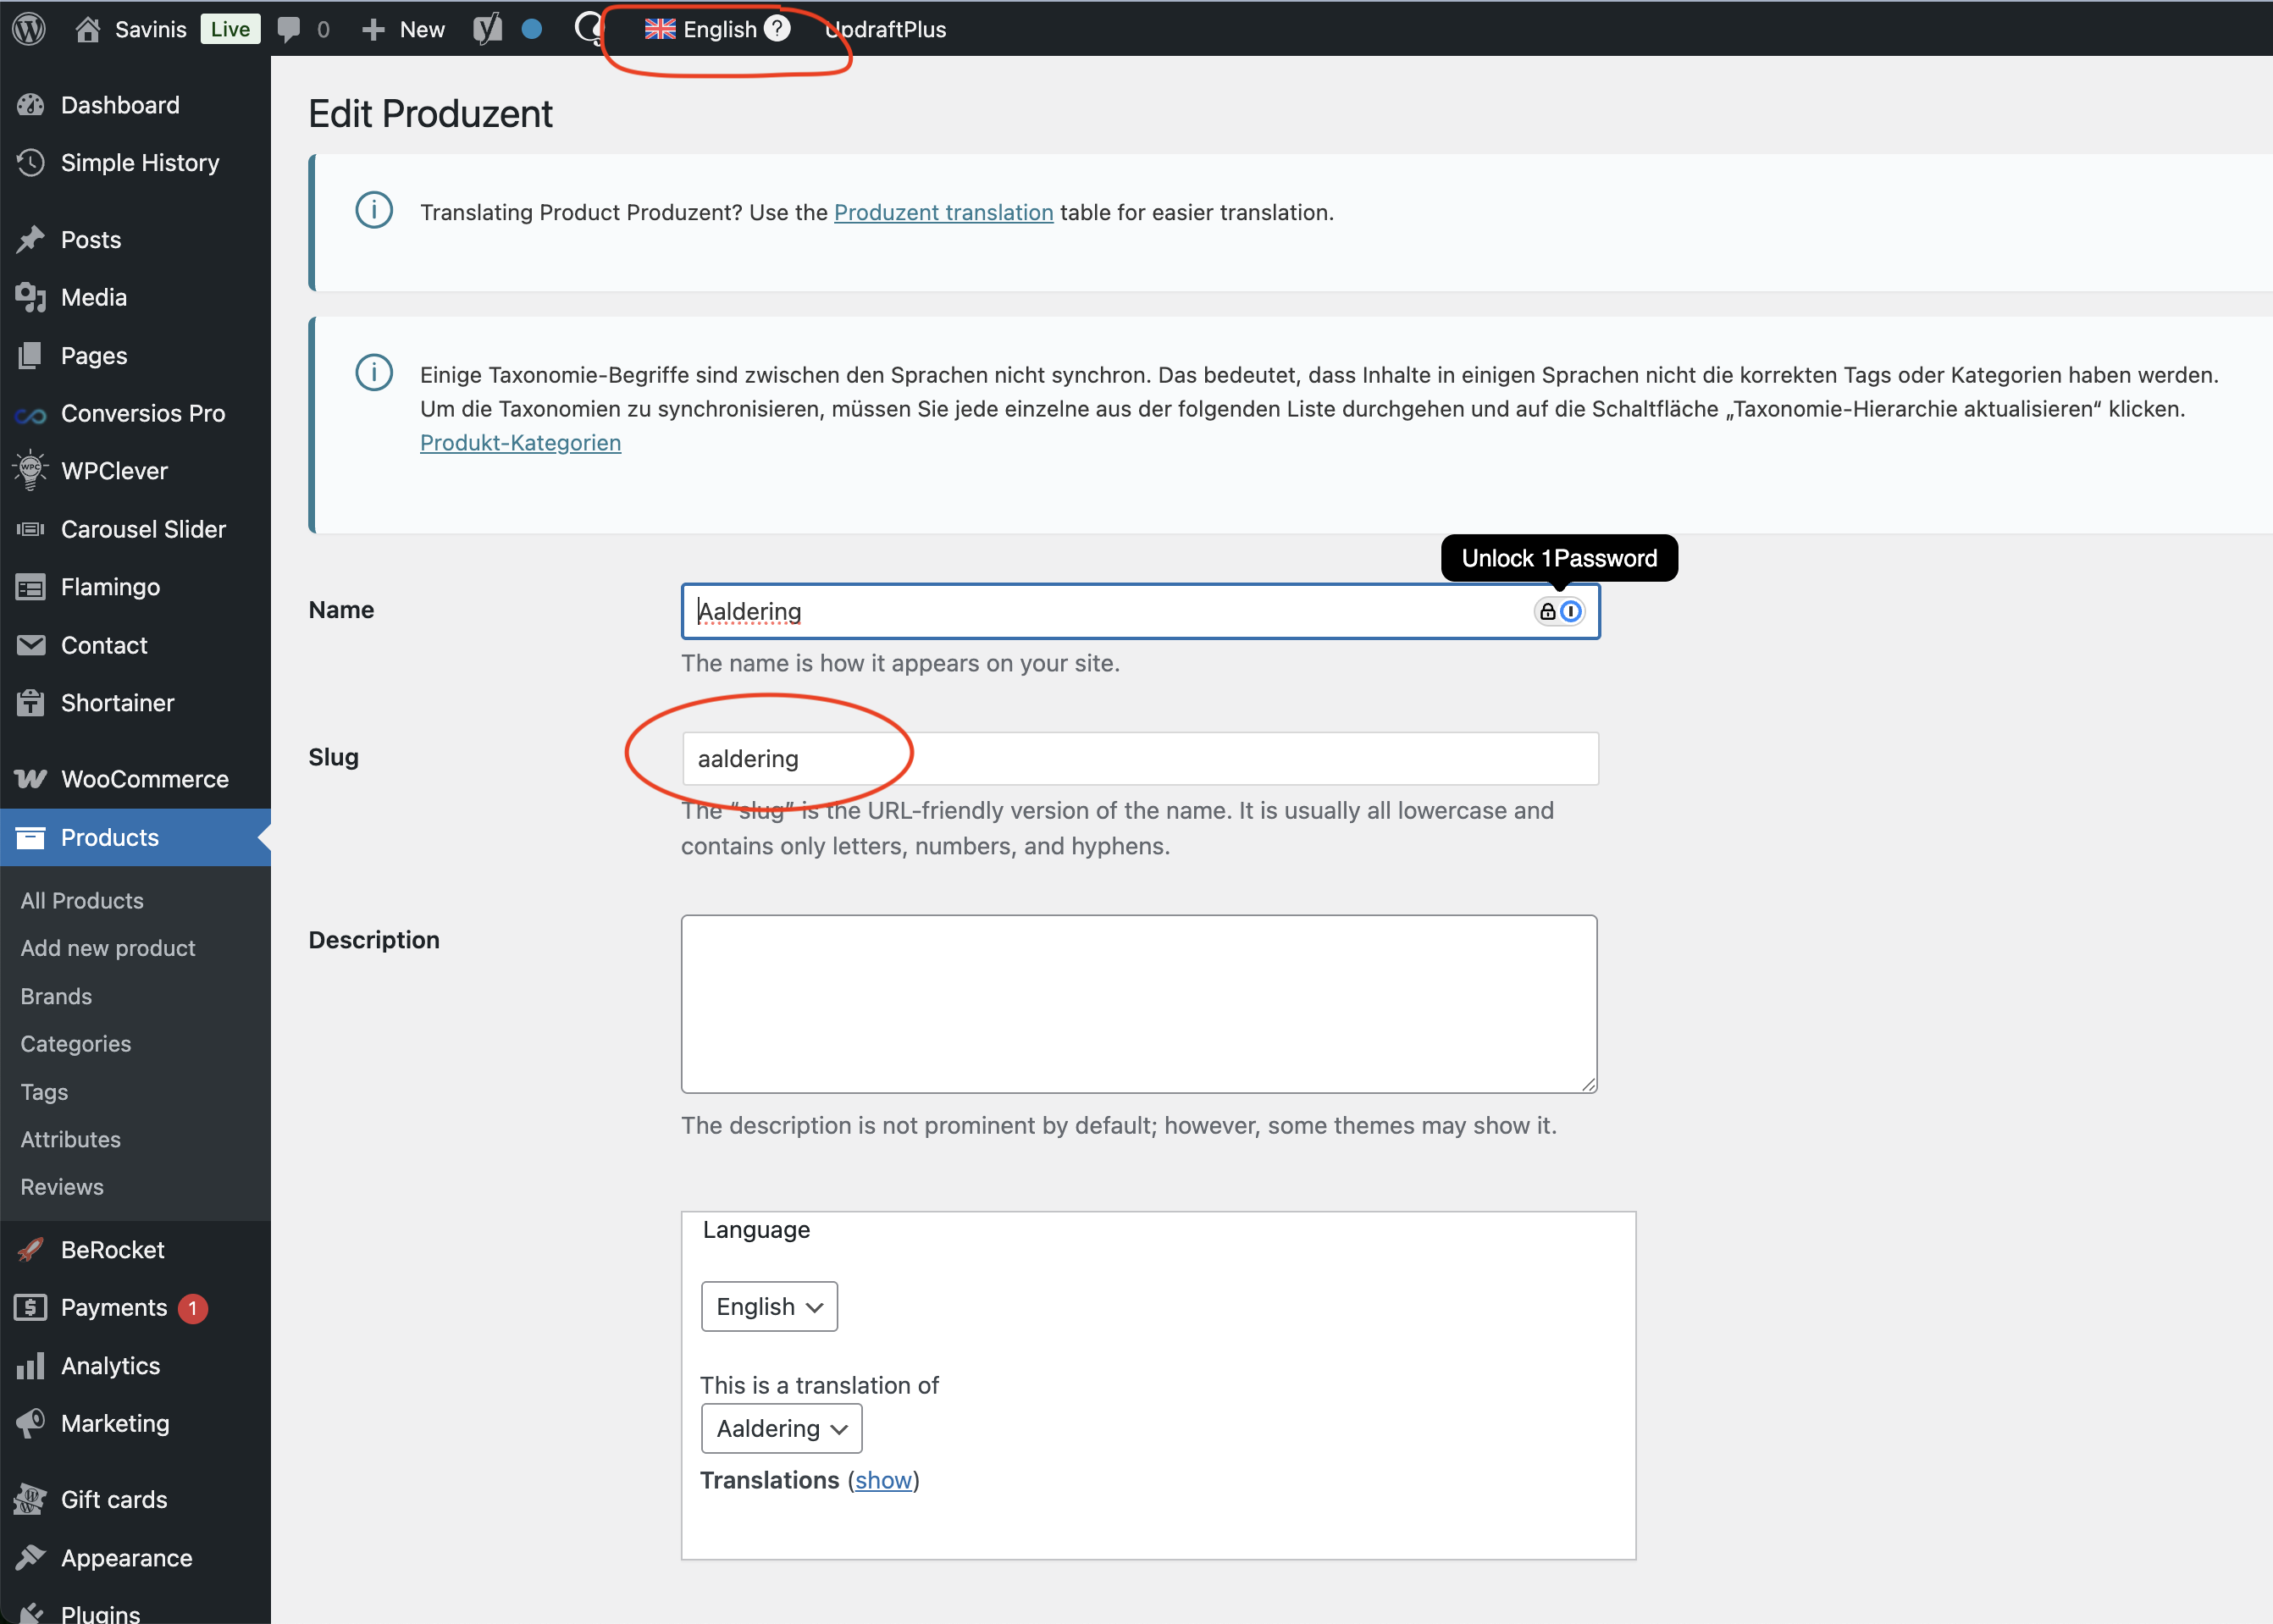Open the Dashboard menu item
2273x1624 pixels.
(120, 105)
